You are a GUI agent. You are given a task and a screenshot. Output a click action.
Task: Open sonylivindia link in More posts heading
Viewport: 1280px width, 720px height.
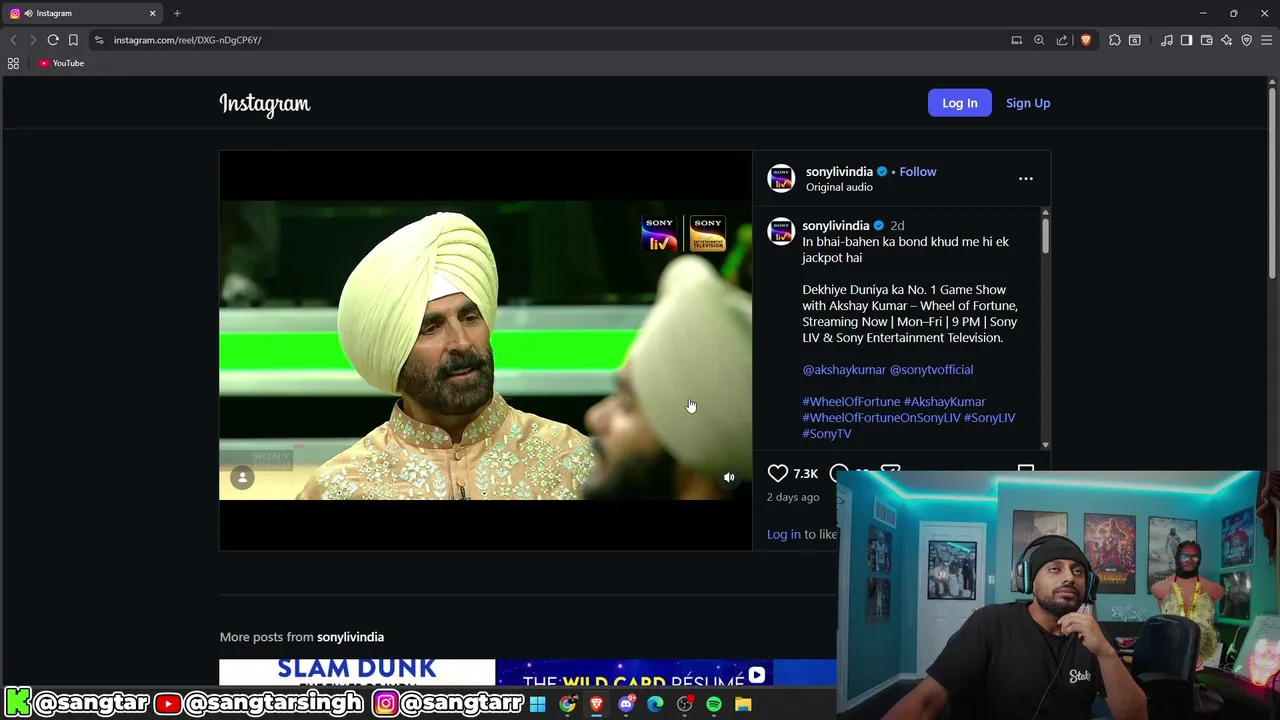[350, 637]
